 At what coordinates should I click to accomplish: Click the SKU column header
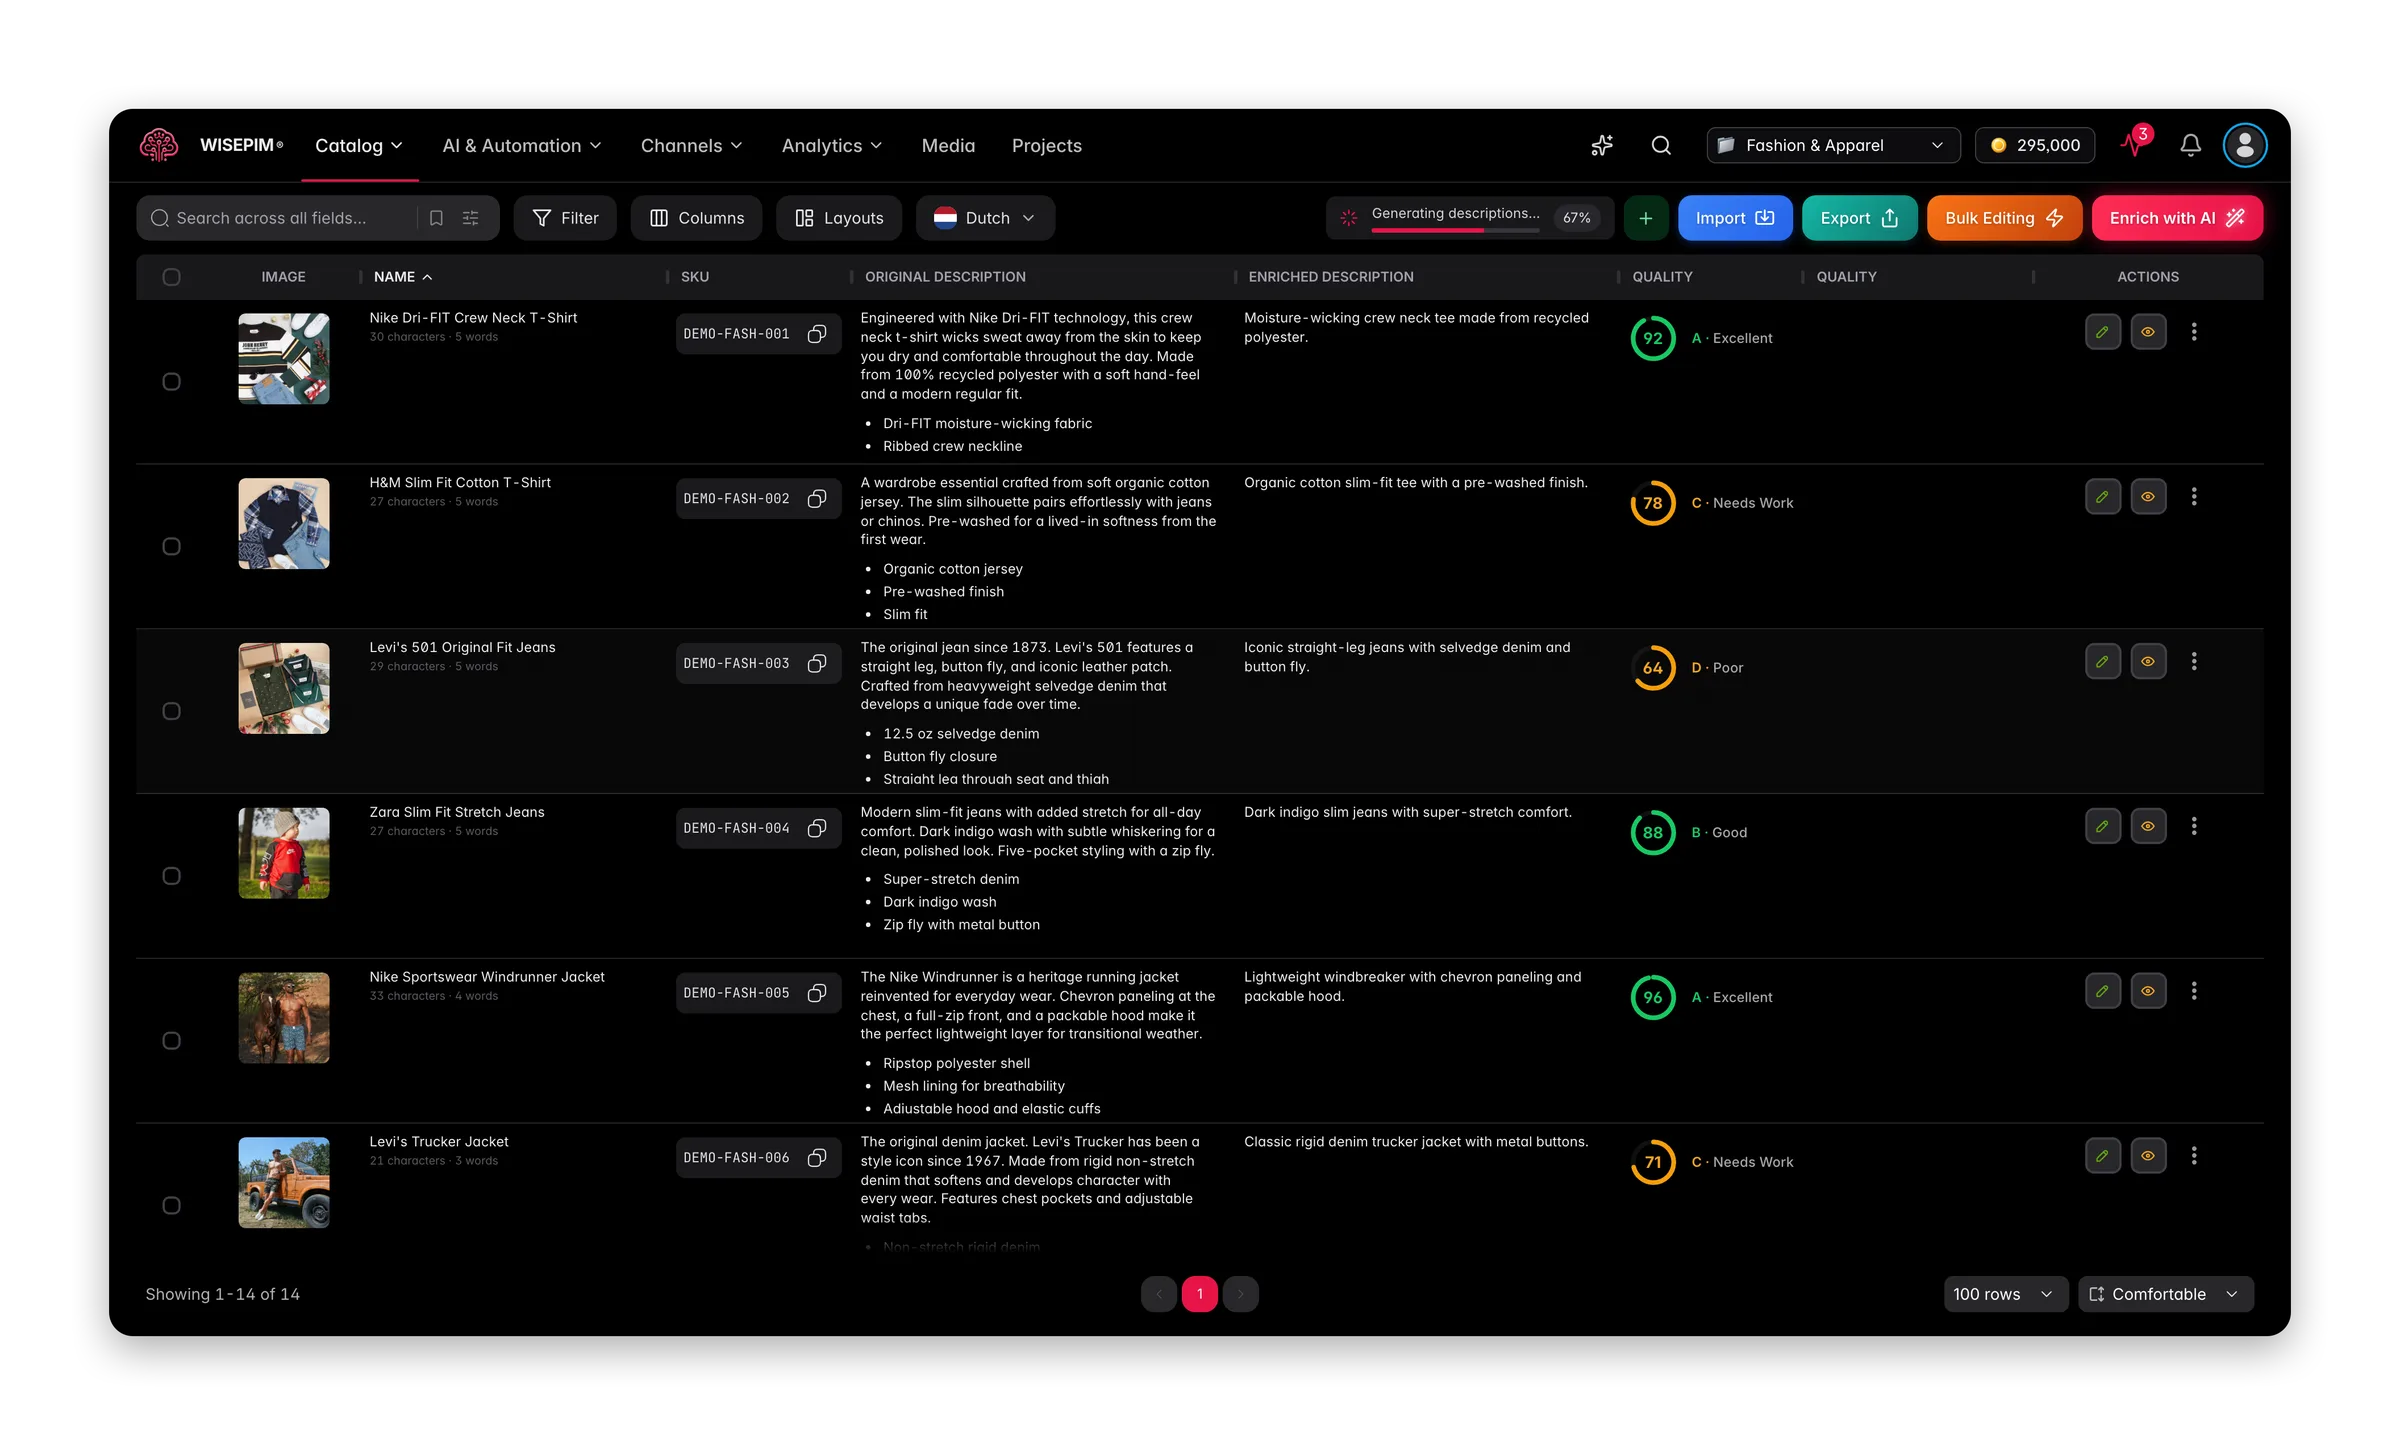[695, 277]
